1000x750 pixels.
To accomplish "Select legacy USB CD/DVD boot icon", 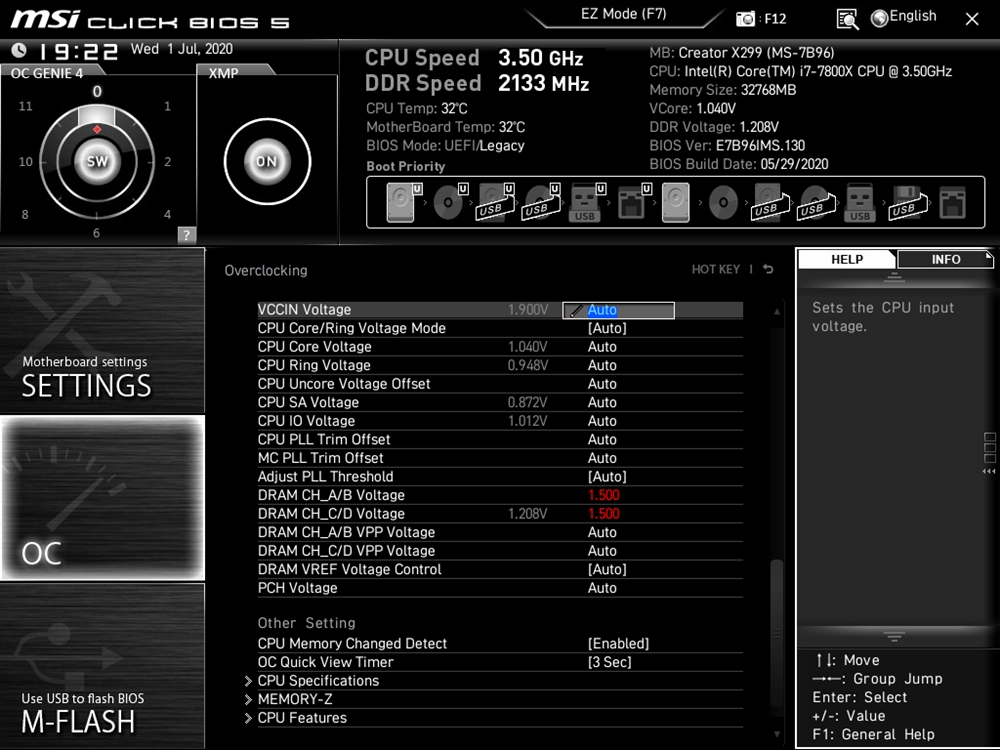I will (816, 202).
